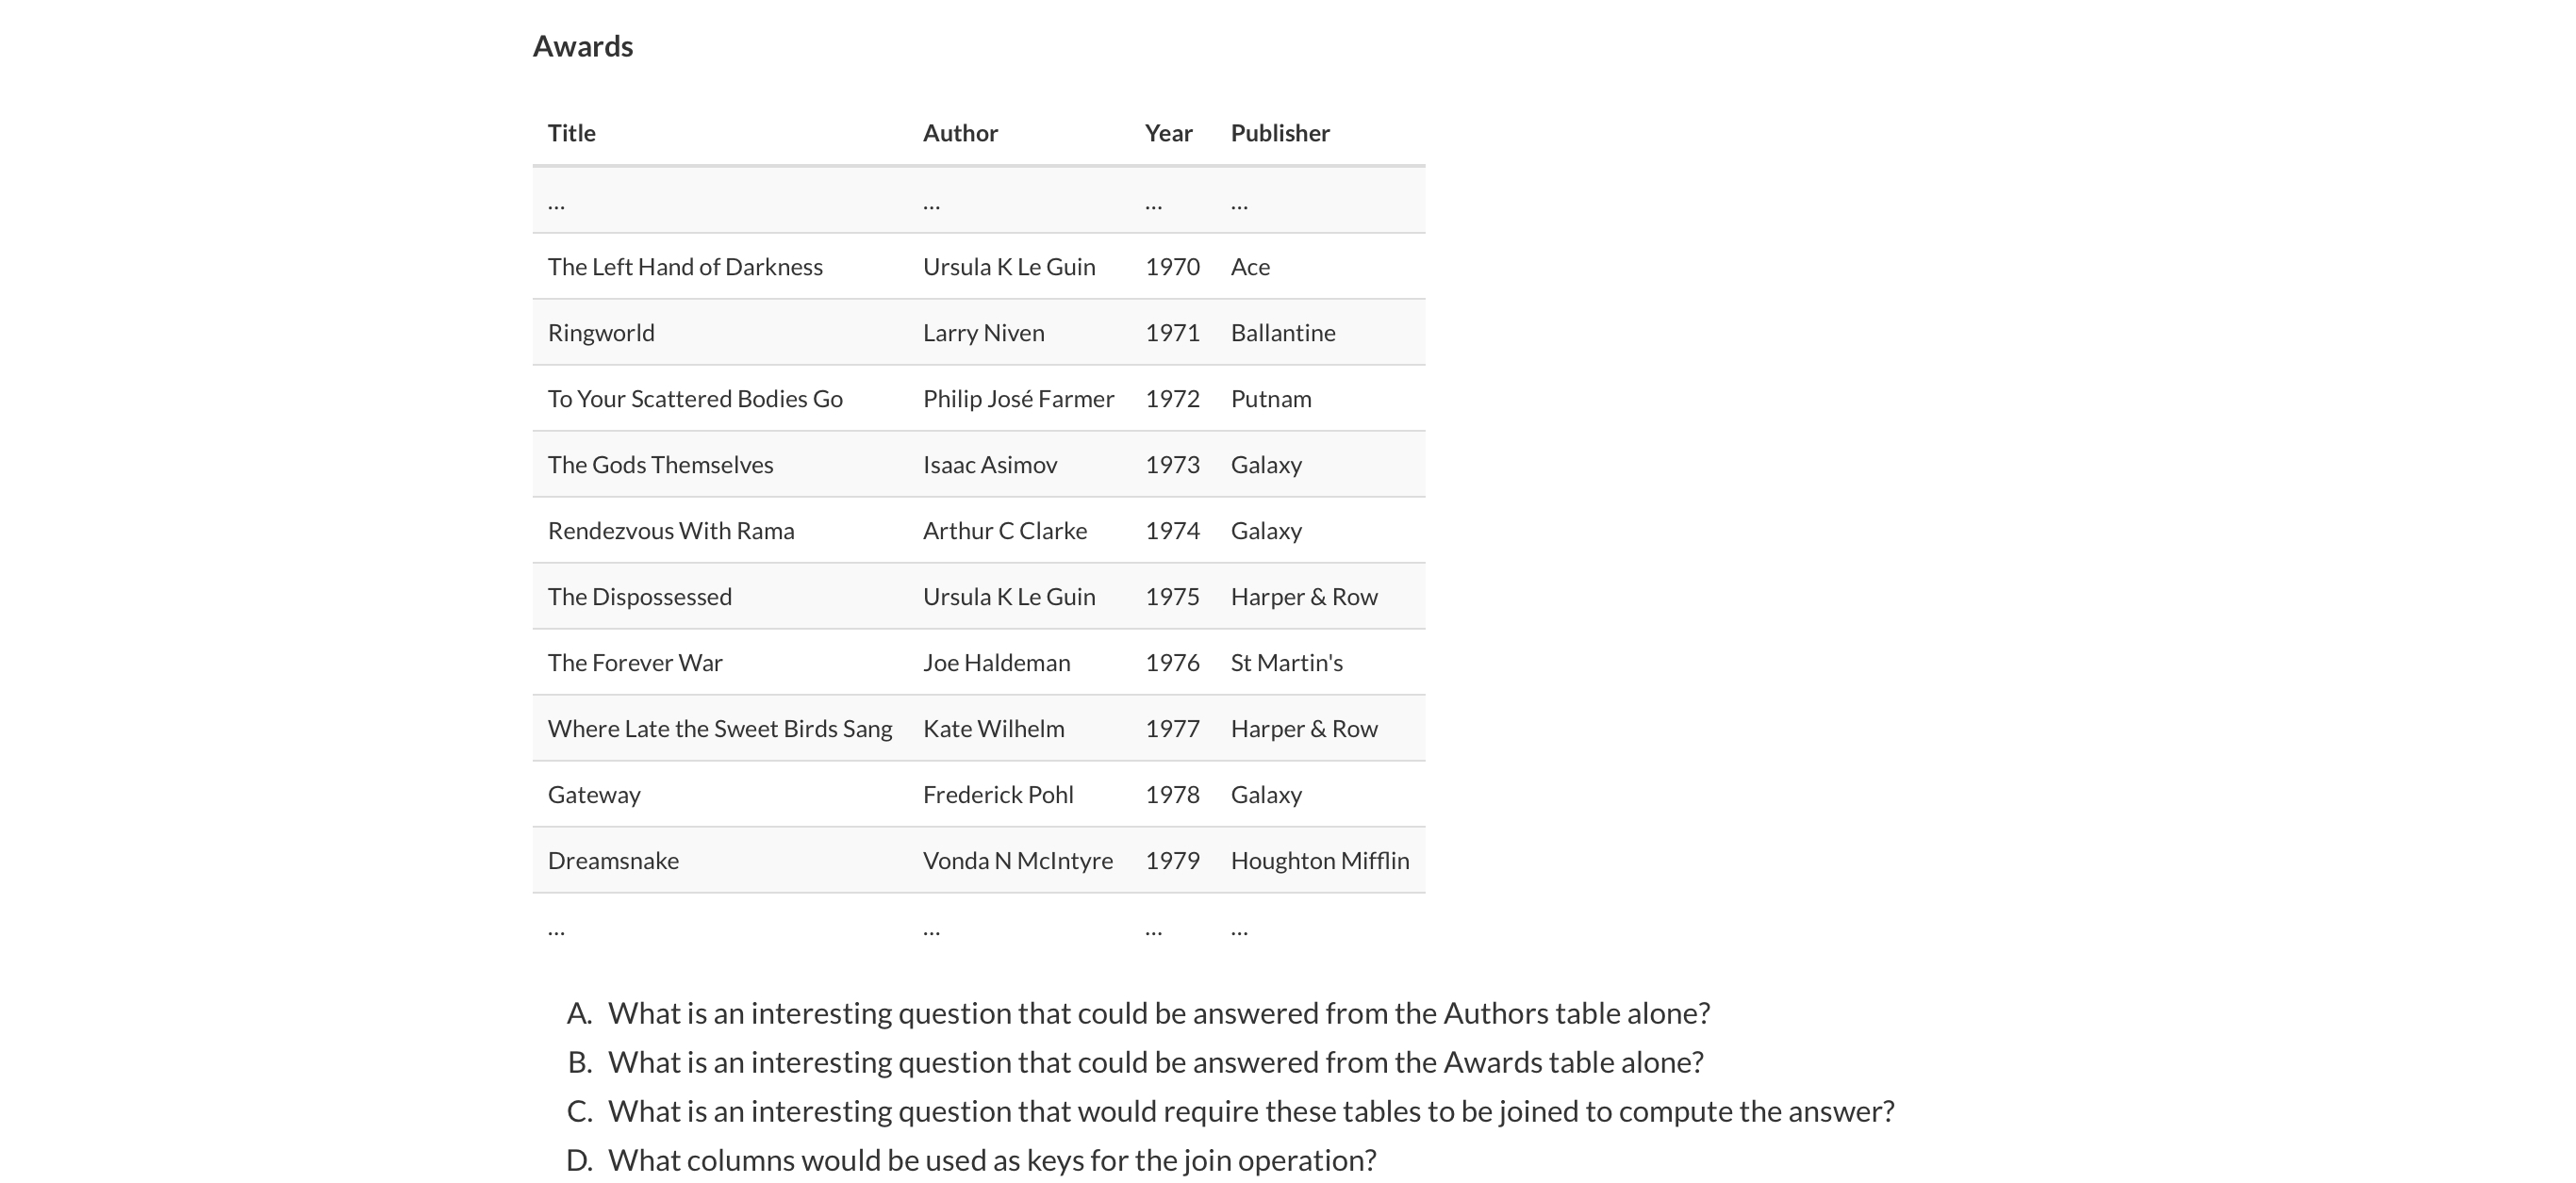Viewport: 2576px width, 1183px height.
Task: Click Harper & Row in The Dispossessed row
Action: 1304,597
